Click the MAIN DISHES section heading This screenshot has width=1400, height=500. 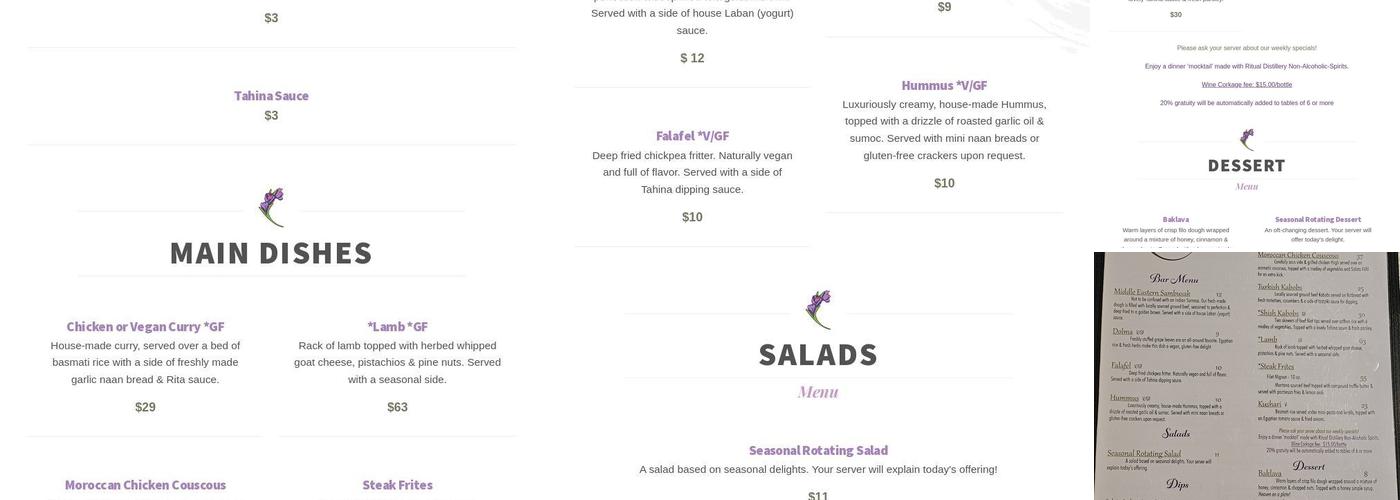pos(271,254)
